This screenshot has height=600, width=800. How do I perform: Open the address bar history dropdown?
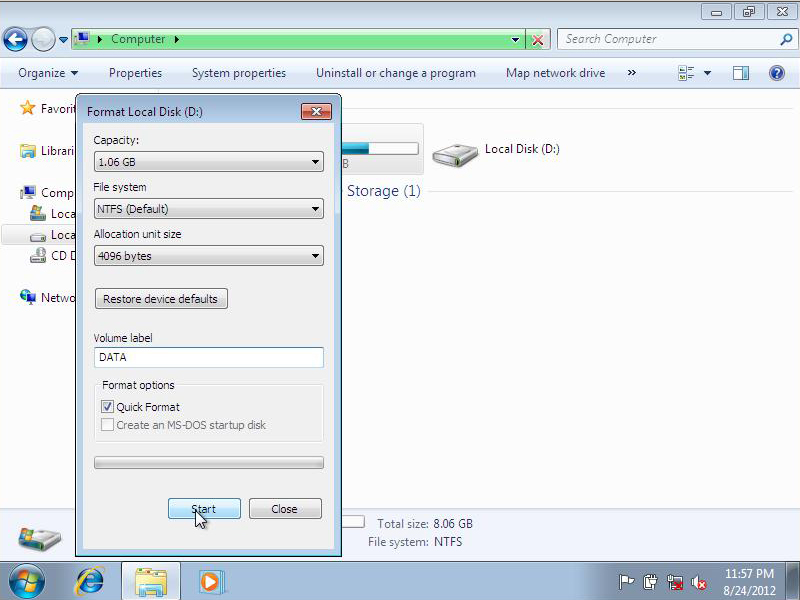(x=515, y=39)
